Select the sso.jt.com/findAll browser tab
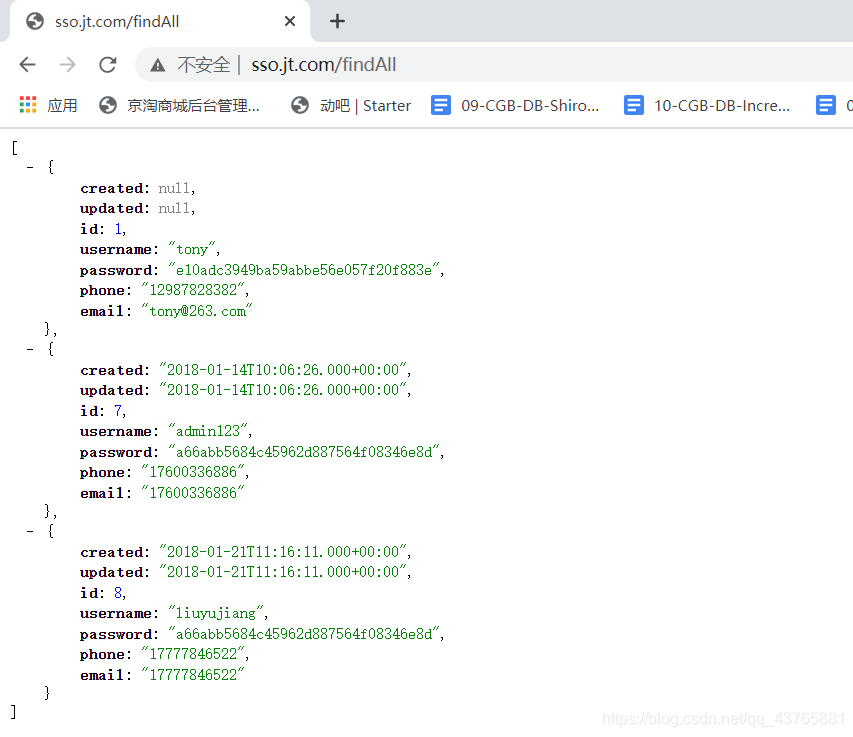This screenshot has height=737, width=853. click(x=160, y=21)
